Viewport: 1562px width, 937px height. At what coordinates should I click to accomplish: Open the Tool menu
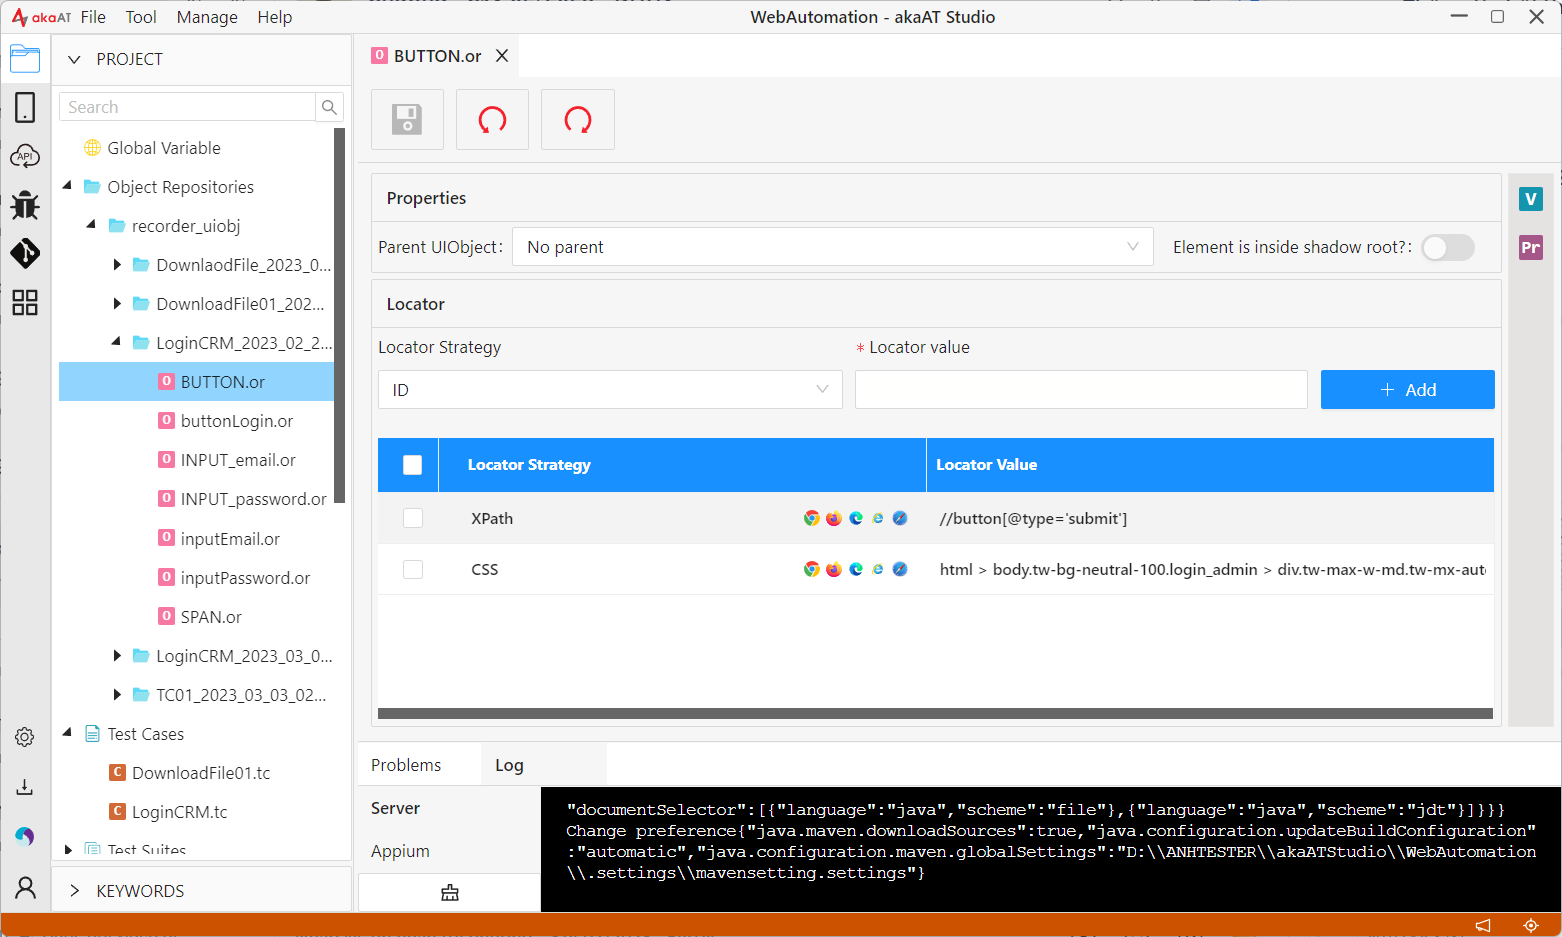[141, 17]
